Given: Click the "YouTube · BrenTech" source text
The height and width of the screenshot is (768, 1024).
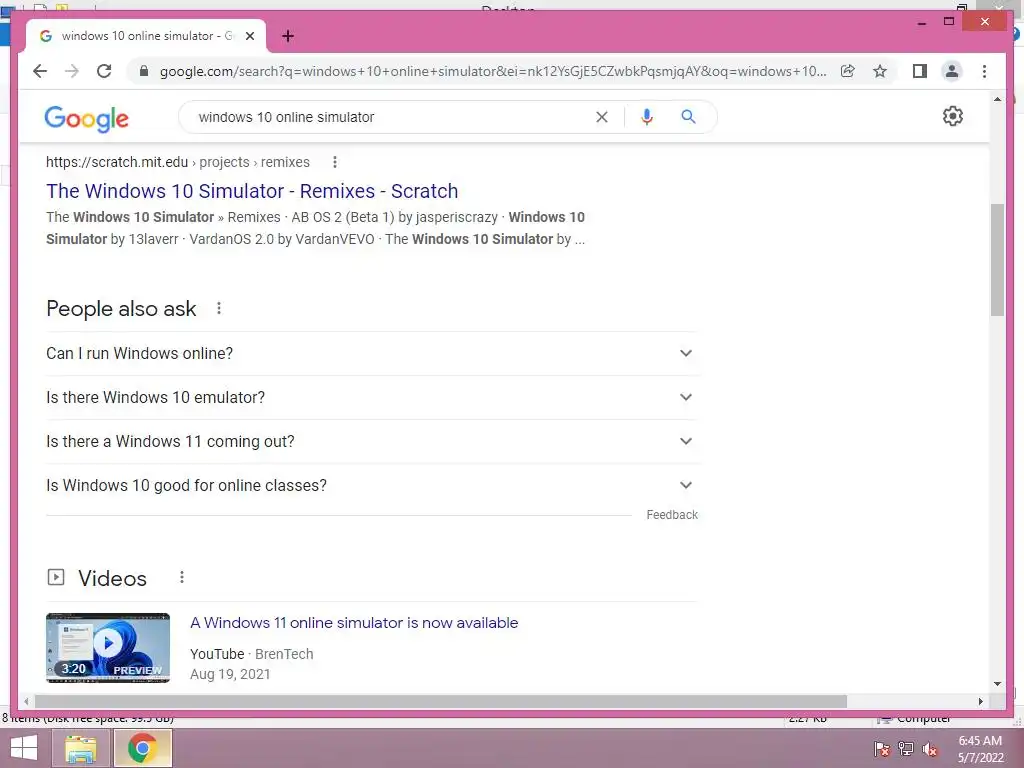Looking at the screenshot, I should (x=251, y=654).
